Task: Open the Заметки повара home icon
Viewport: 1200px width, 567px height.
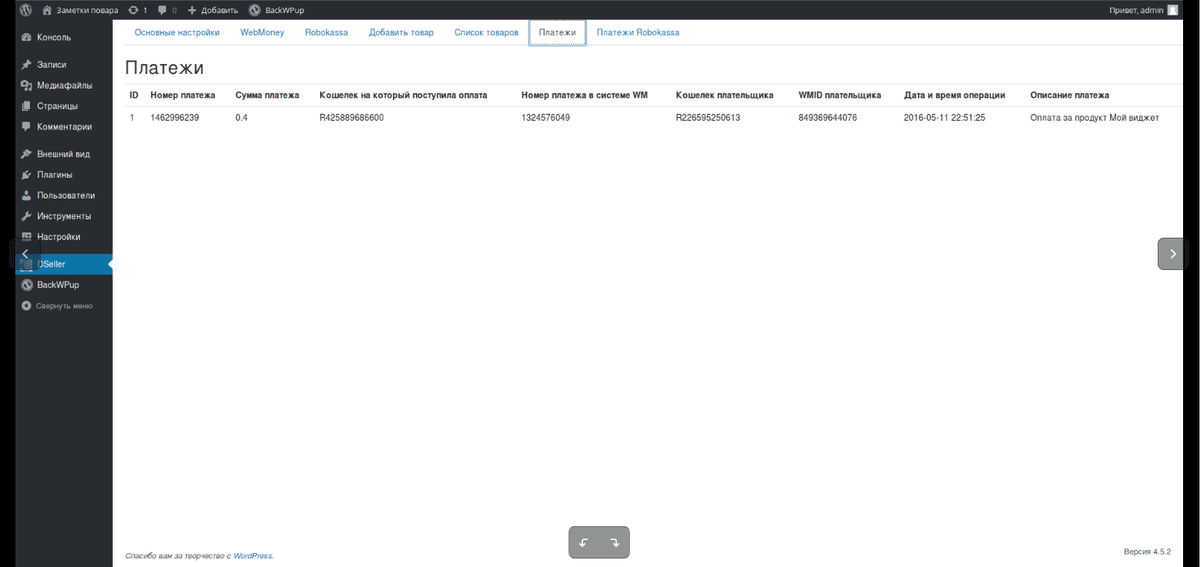Action: 46,10
